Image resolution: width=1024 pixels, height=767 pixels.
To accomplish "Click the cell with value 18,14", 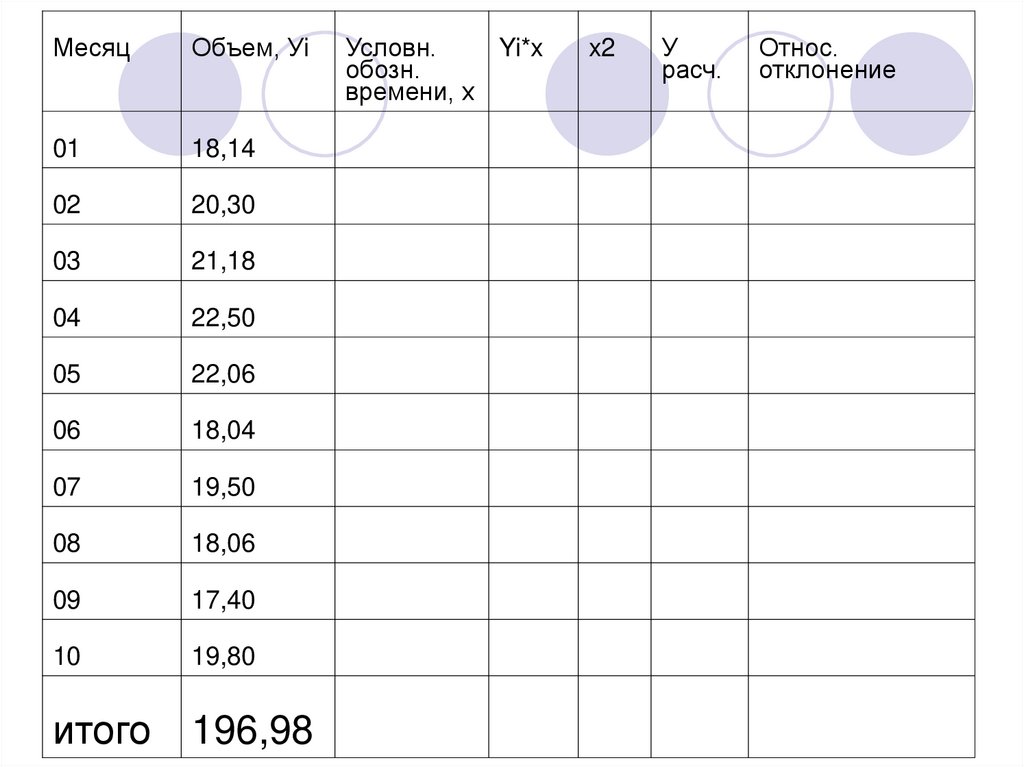I will click(225, 150).
